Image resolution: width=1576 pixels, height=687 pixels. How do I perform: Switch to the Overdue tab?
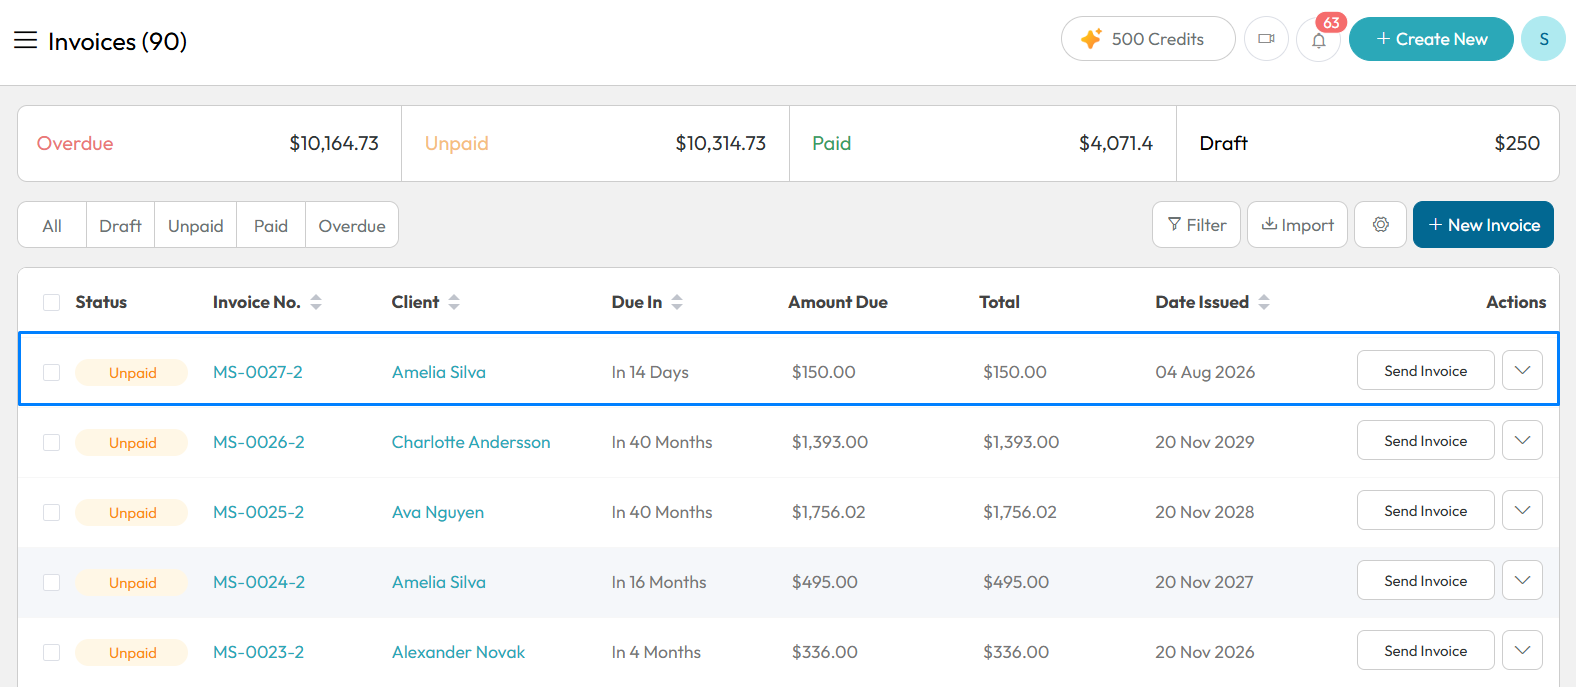[x=351, y=225]
